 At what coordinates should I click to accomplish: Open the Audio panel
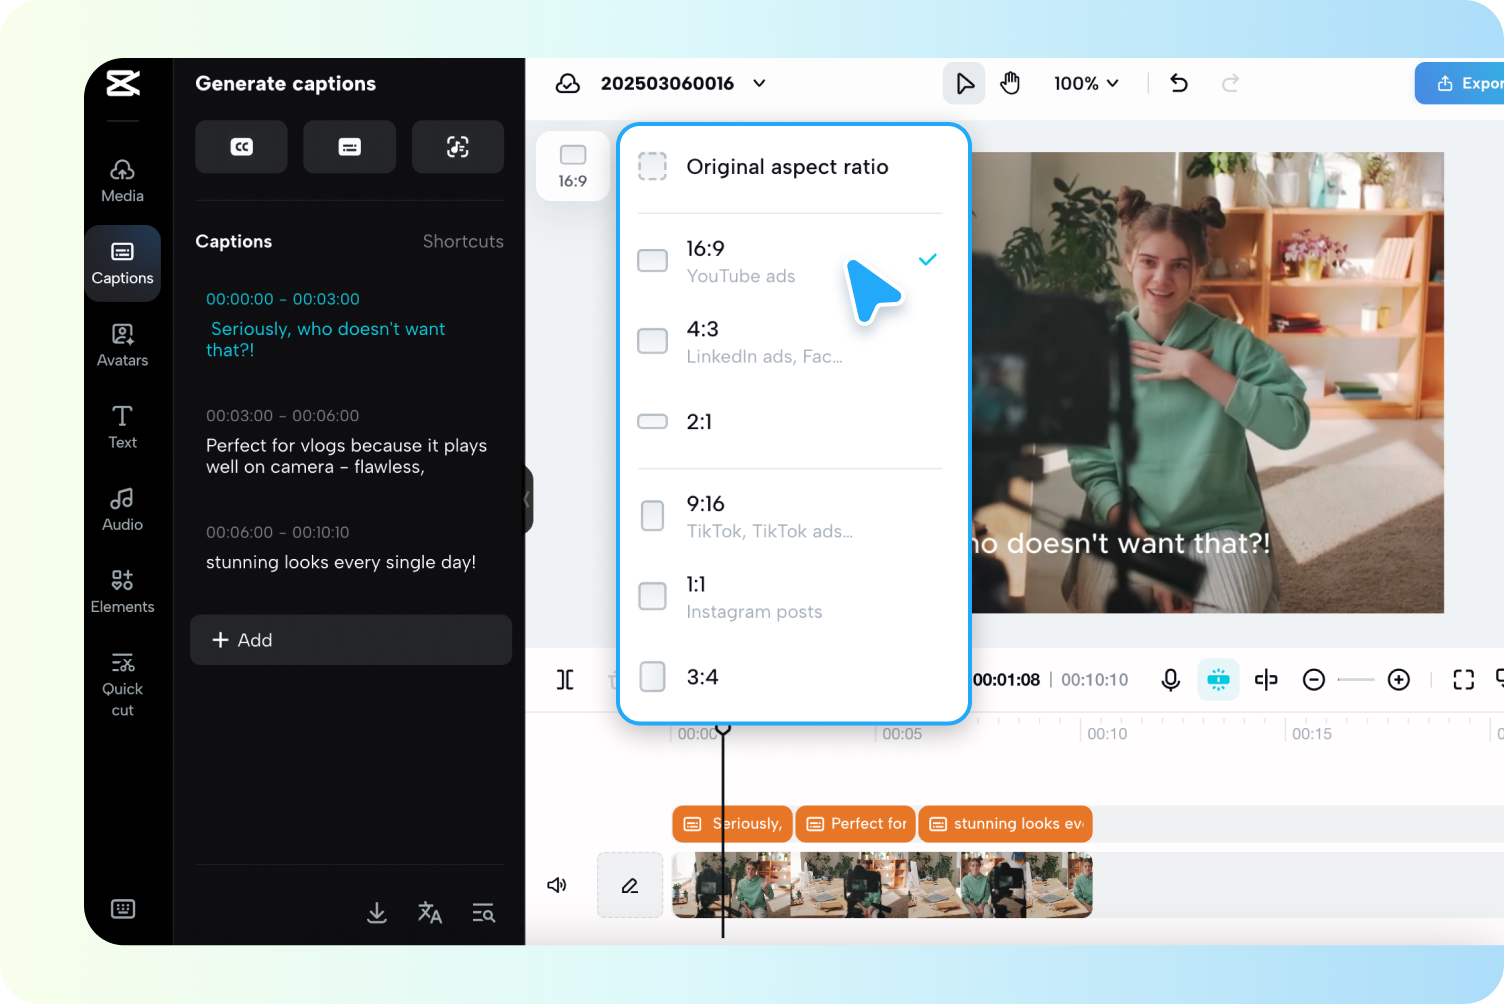(x=122, y=510)
